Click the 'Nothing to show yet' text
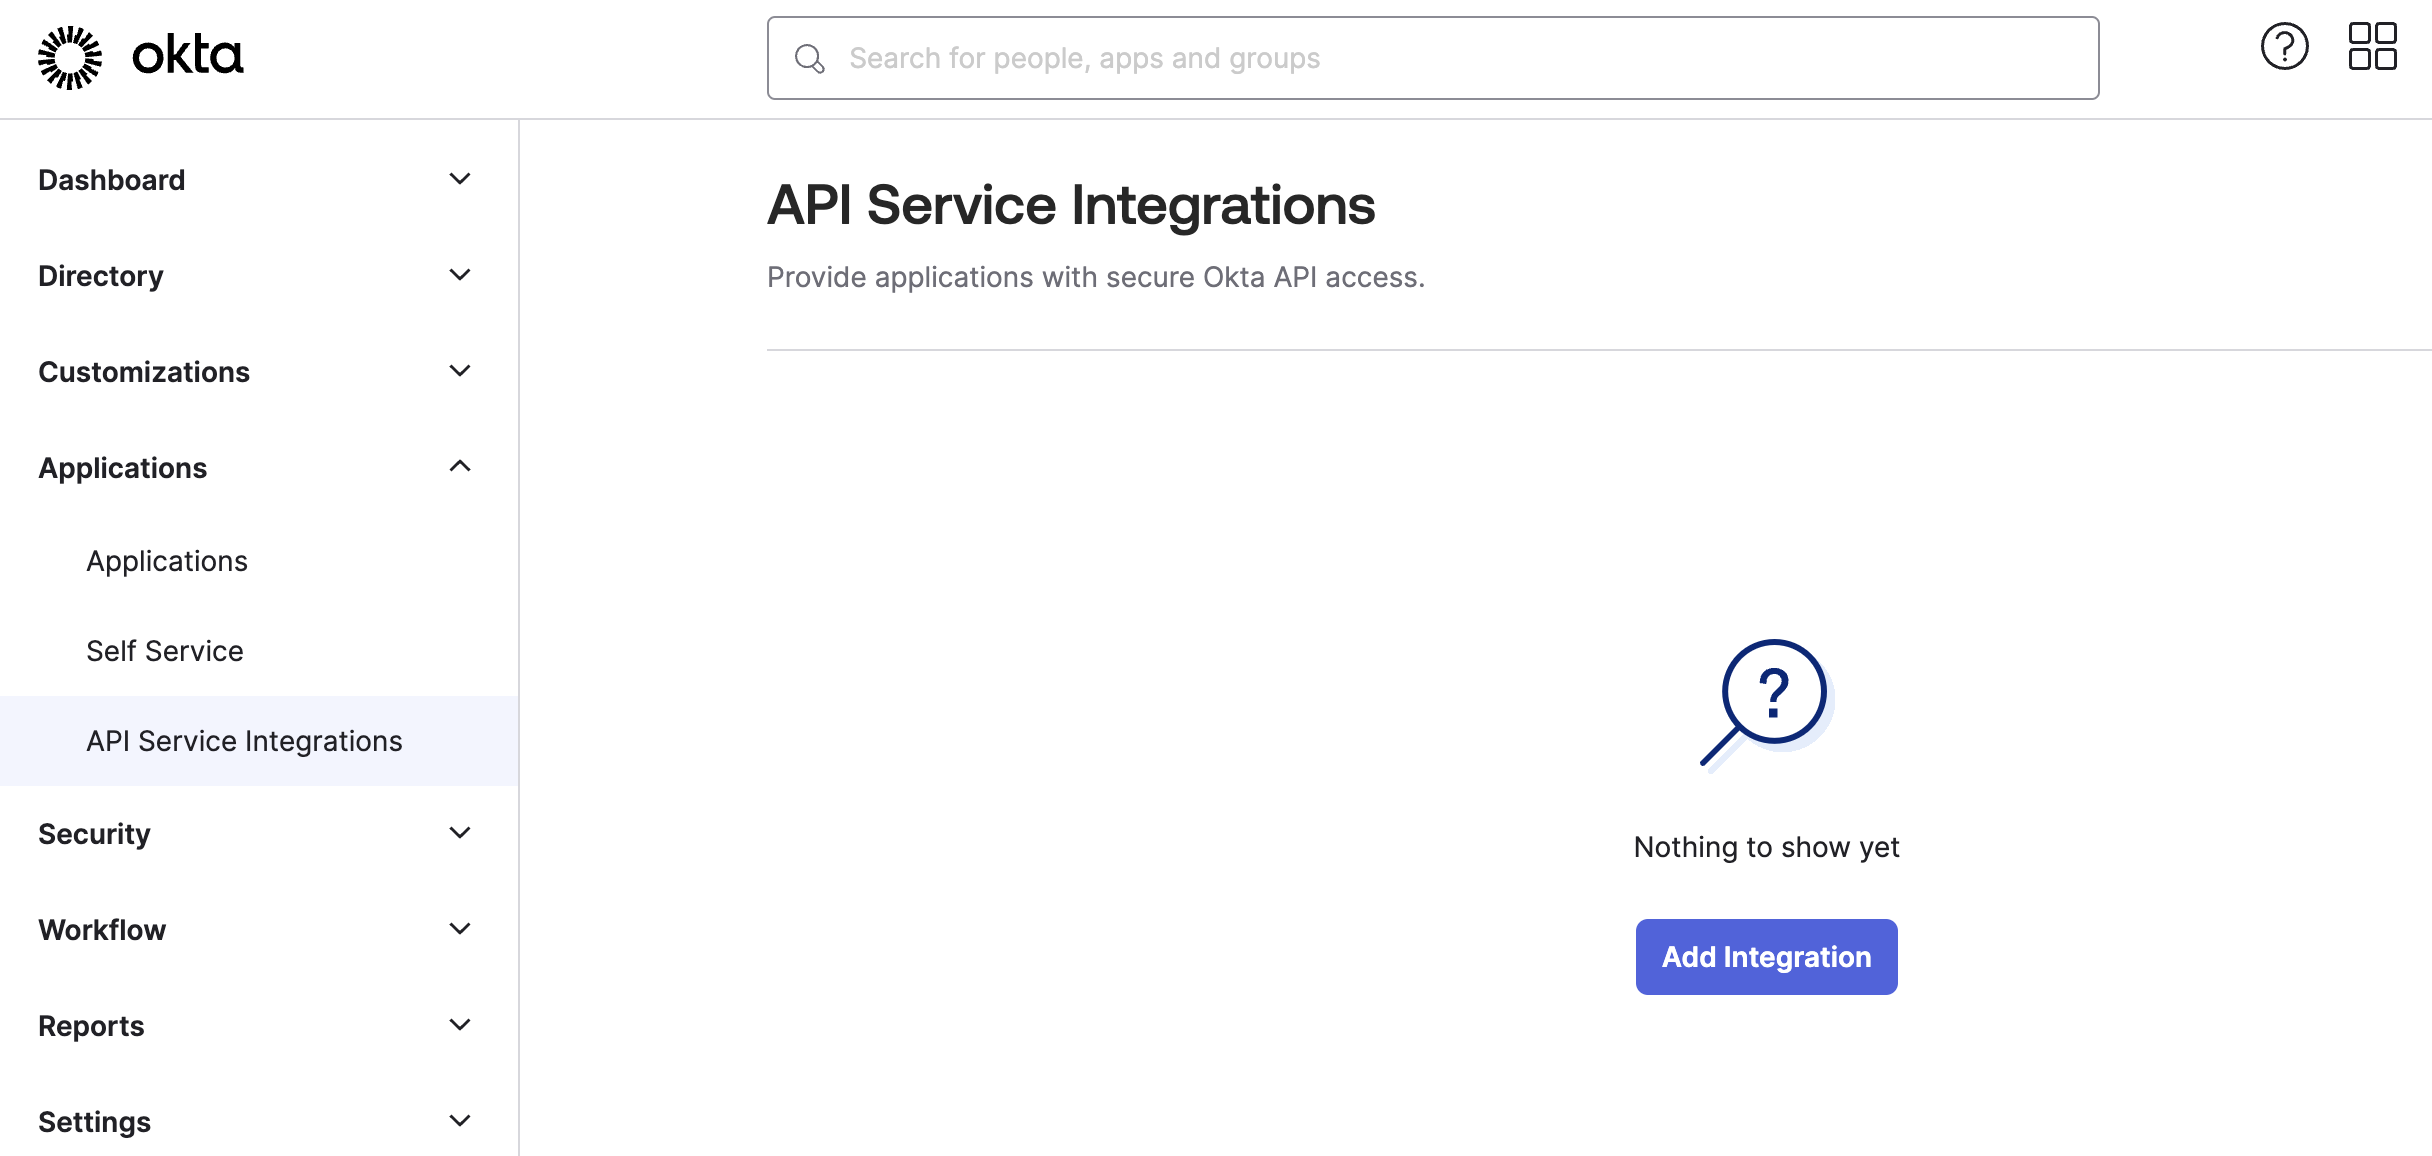Image resolution: width=2432 pixels, height=1156 pixels. (x=1766, y=847)
